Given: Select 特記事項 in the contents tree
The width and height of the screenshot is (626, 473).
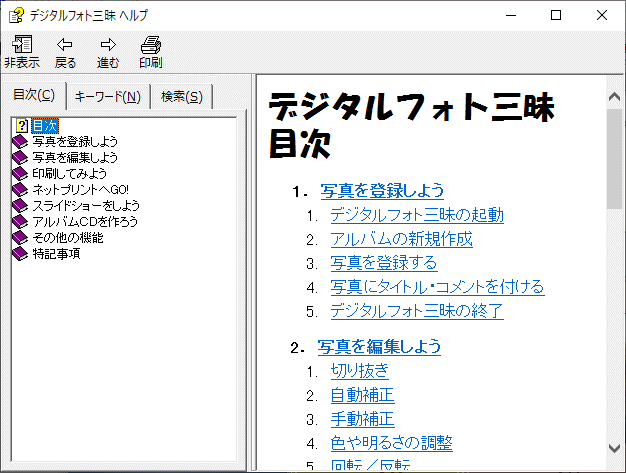Looking at the screenshot, I should coord(56,254).
